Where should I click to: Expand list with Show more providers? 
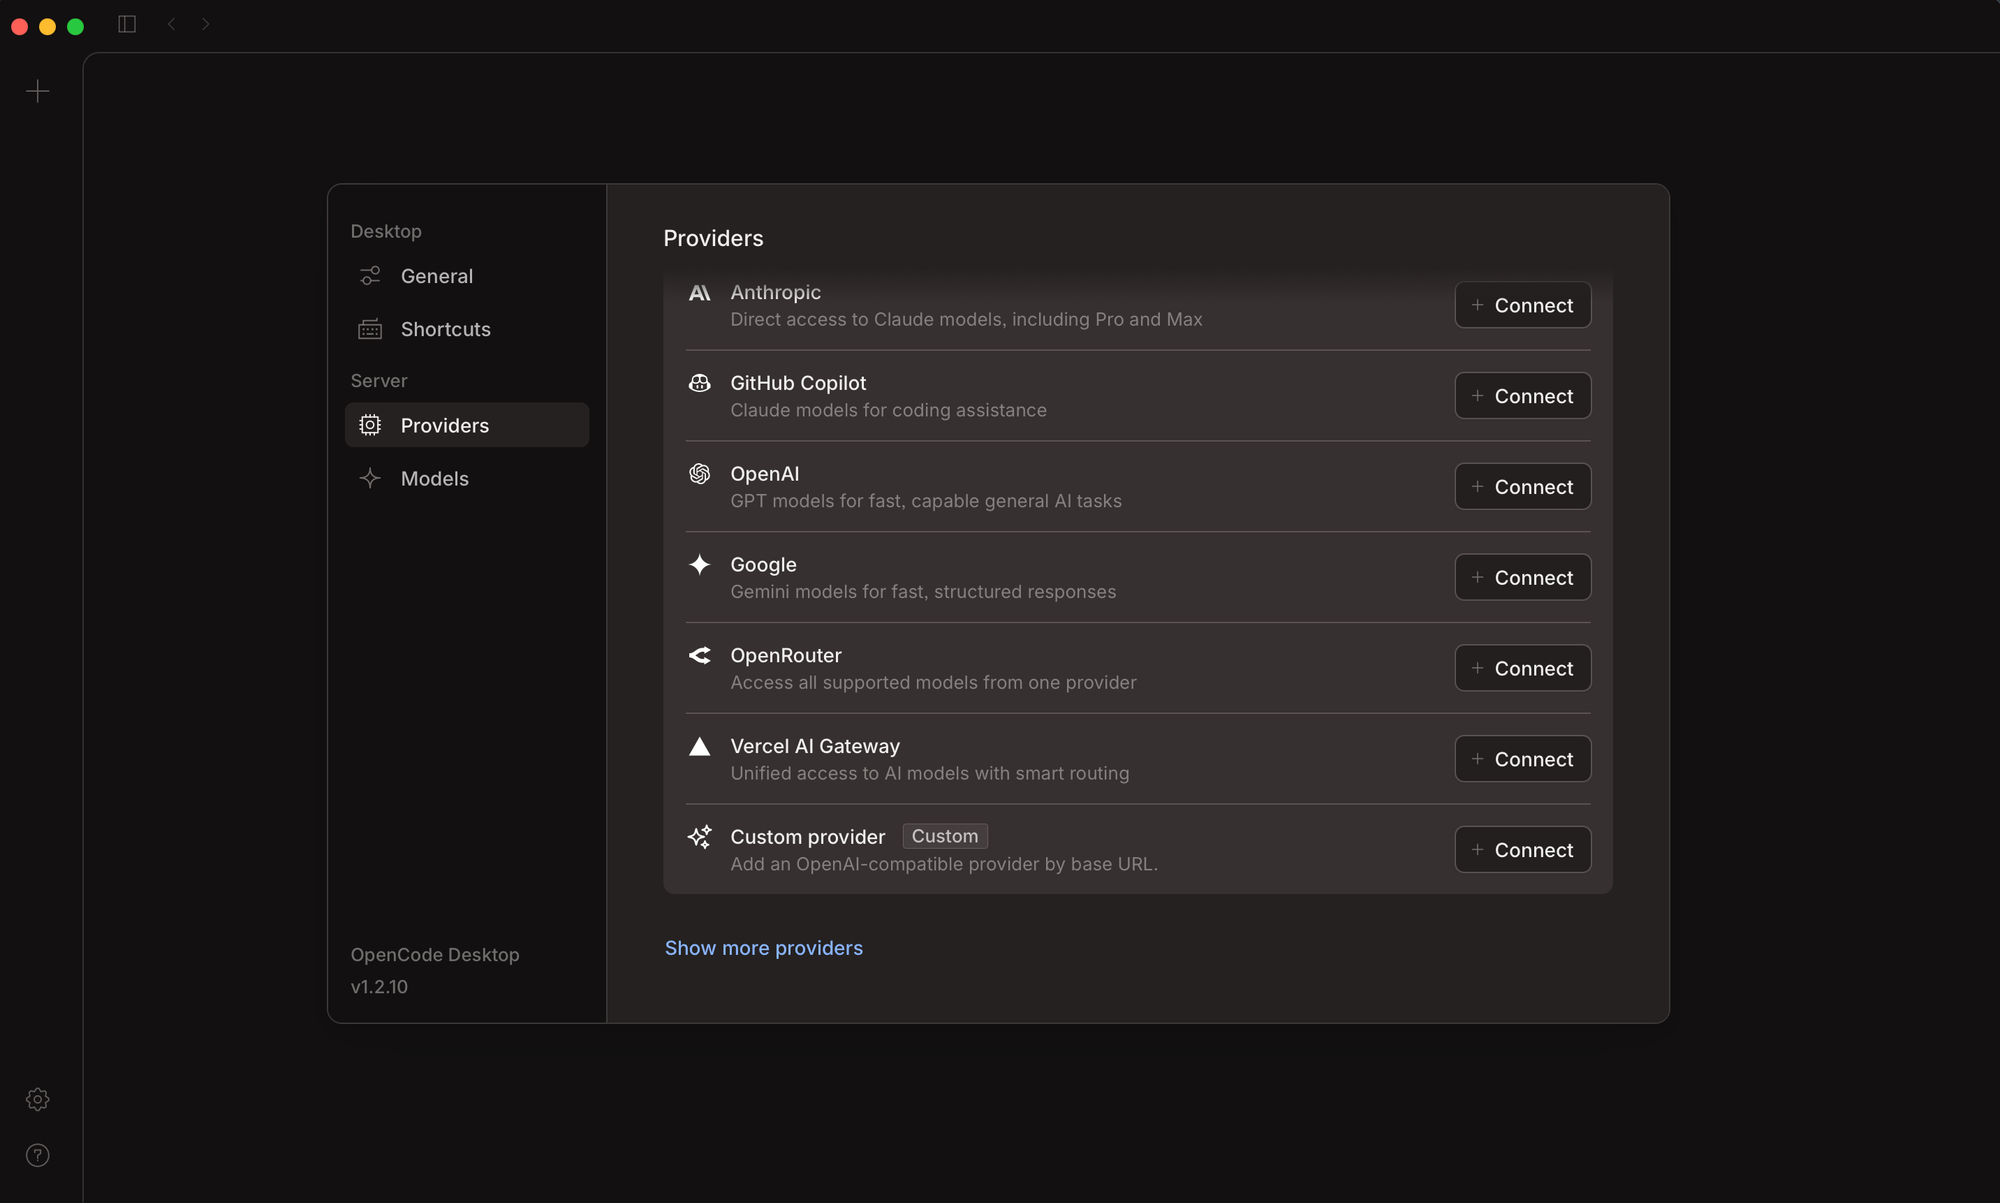763,948
